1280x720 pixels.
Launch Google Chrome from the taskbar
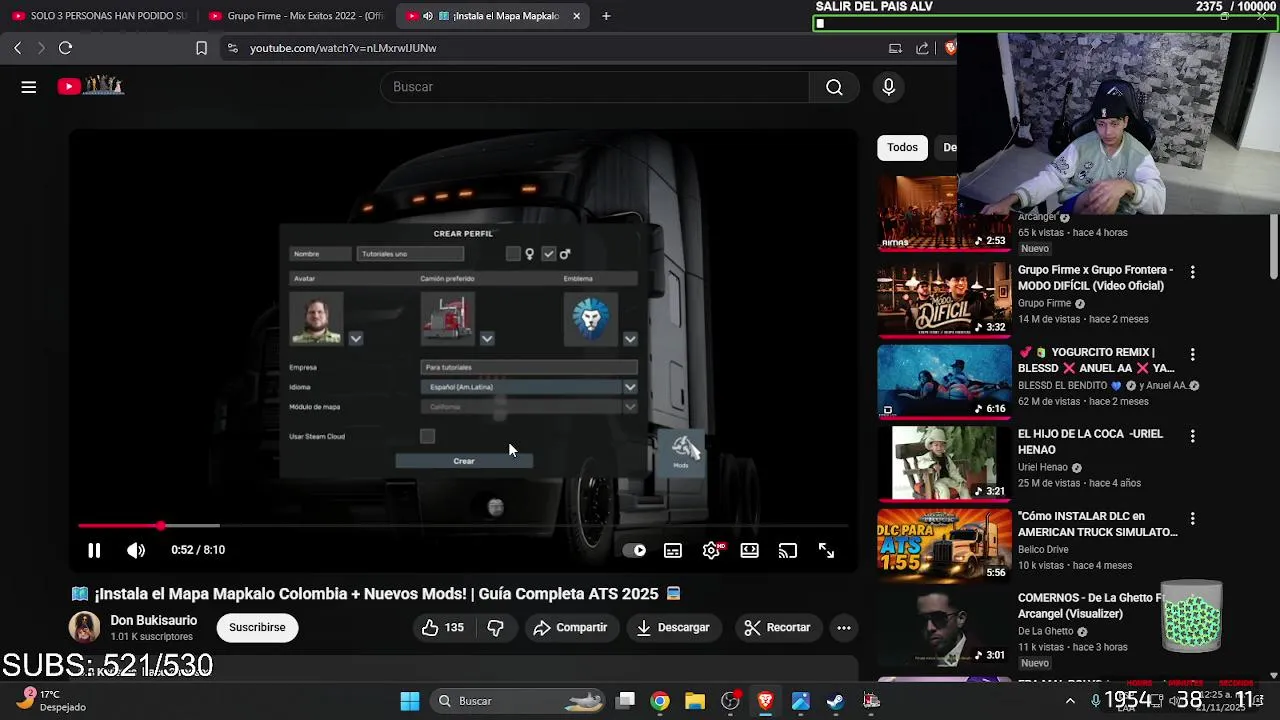660,701
